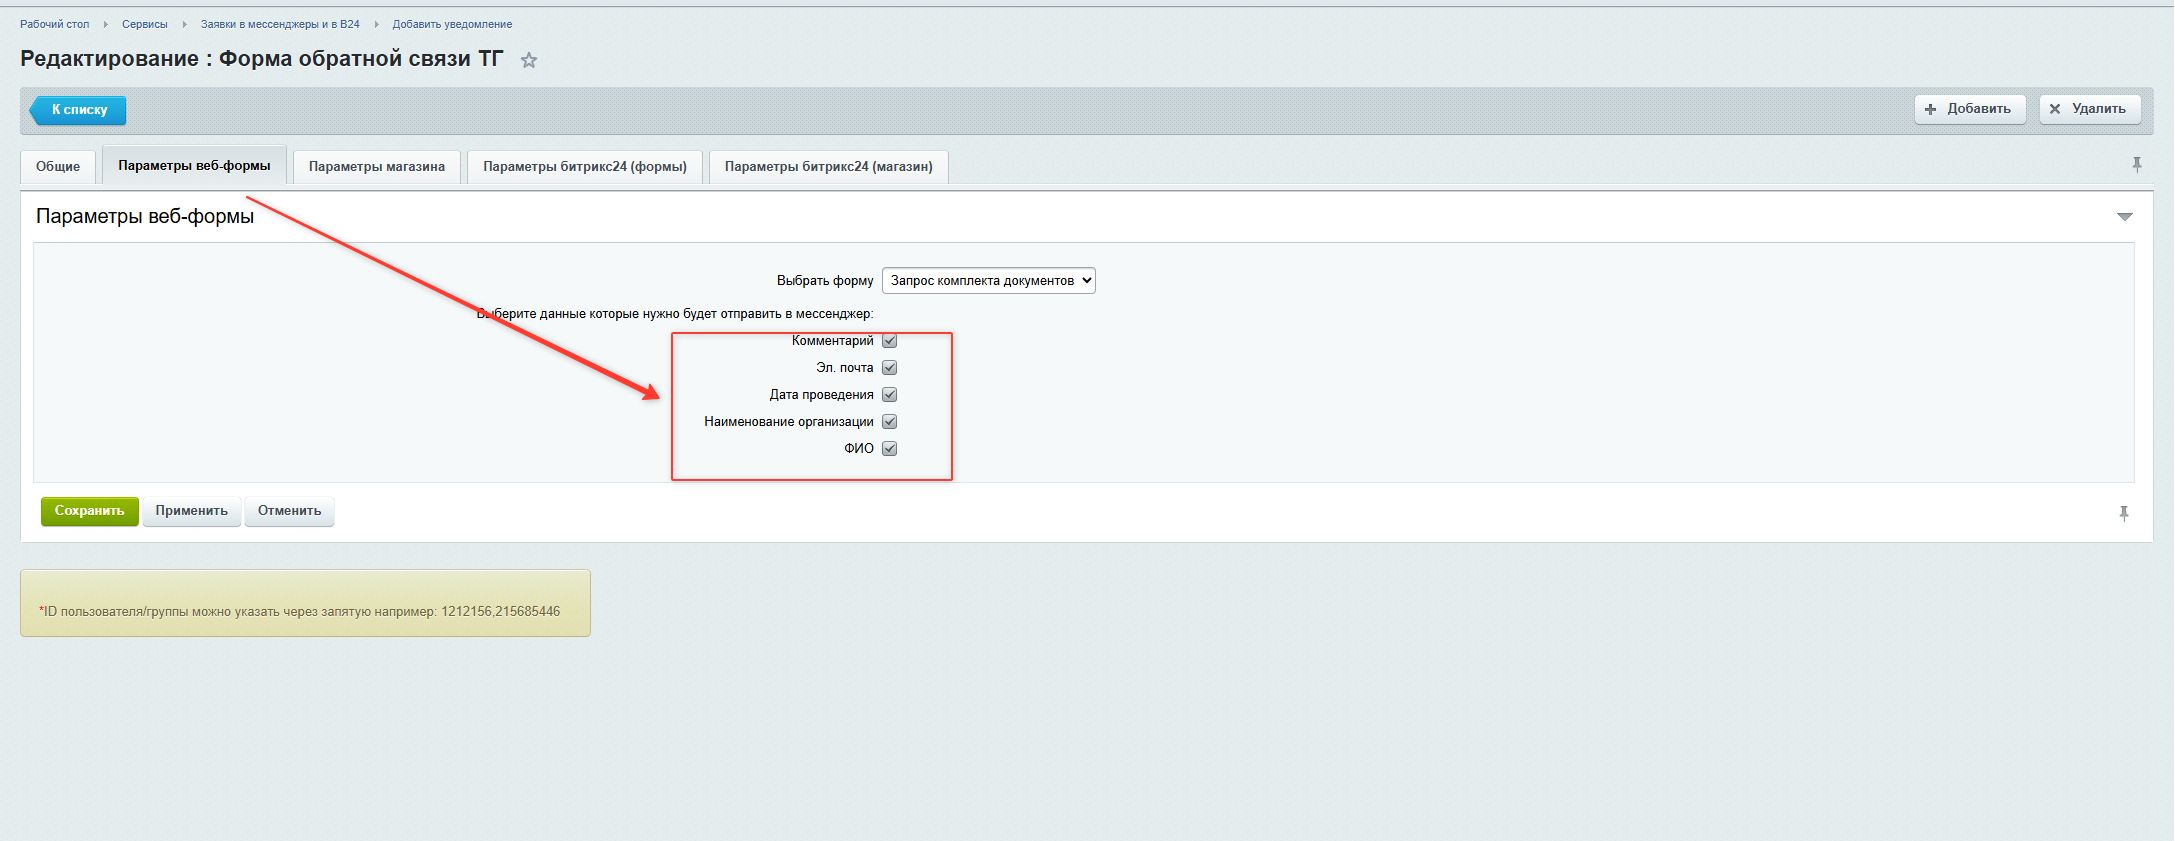
Task: Toggle the ФИО checkbox
Action: tap(889, 449)
